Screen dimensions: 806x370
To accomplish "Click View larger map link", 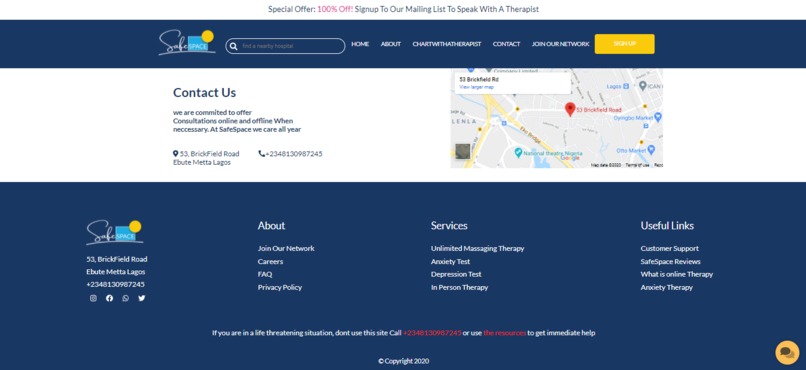I will [x=477, y=87].
